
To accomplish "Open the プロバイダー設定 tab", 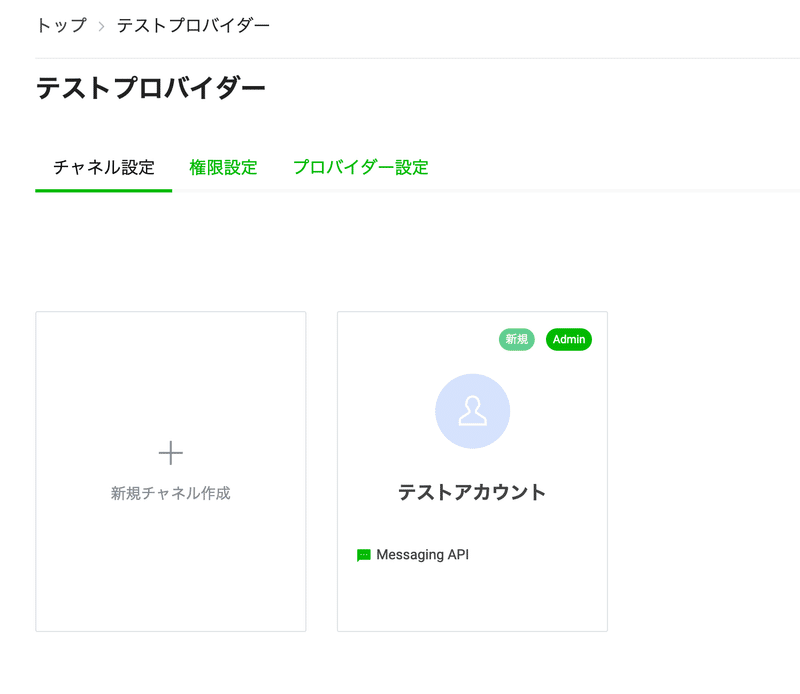I will (x=360, y=167).
